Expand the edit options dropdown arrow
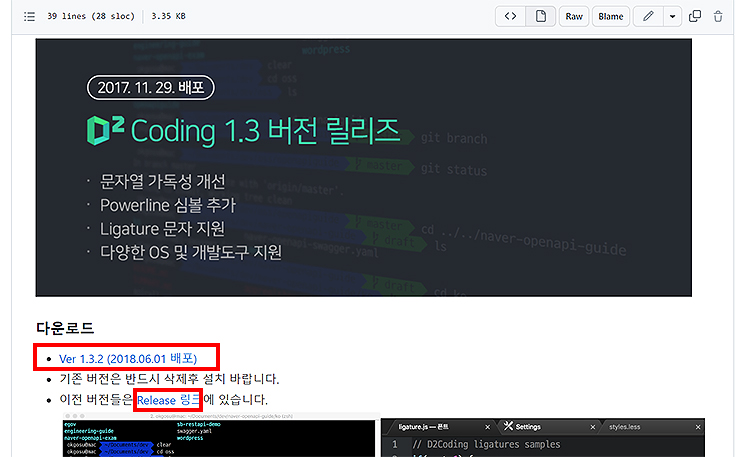The image size is (740, 457). 673,17
